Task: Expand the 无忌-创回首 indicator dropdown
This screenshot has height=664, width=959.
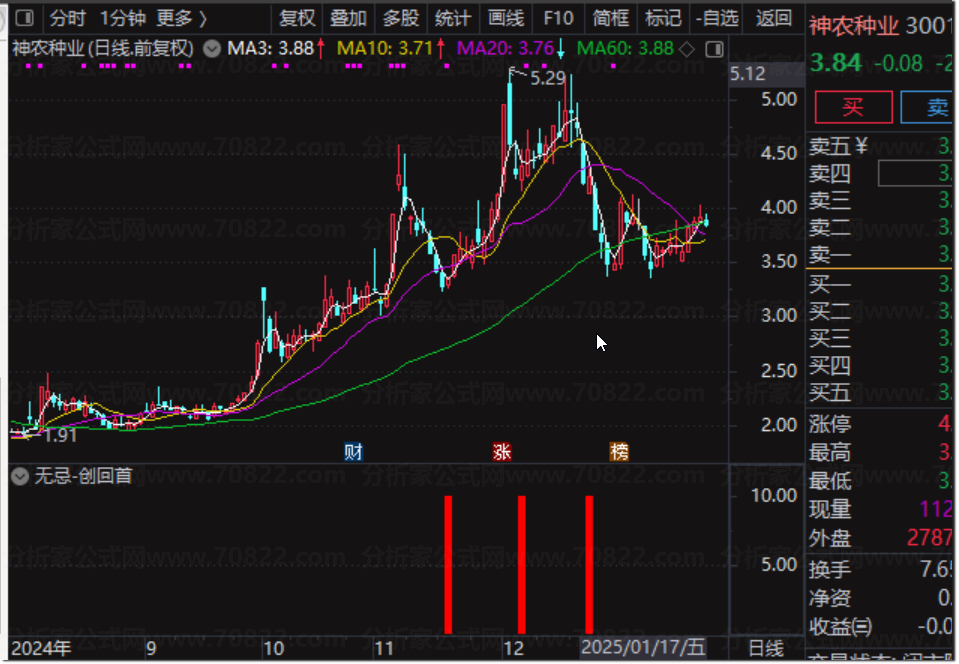Action: 20,476
